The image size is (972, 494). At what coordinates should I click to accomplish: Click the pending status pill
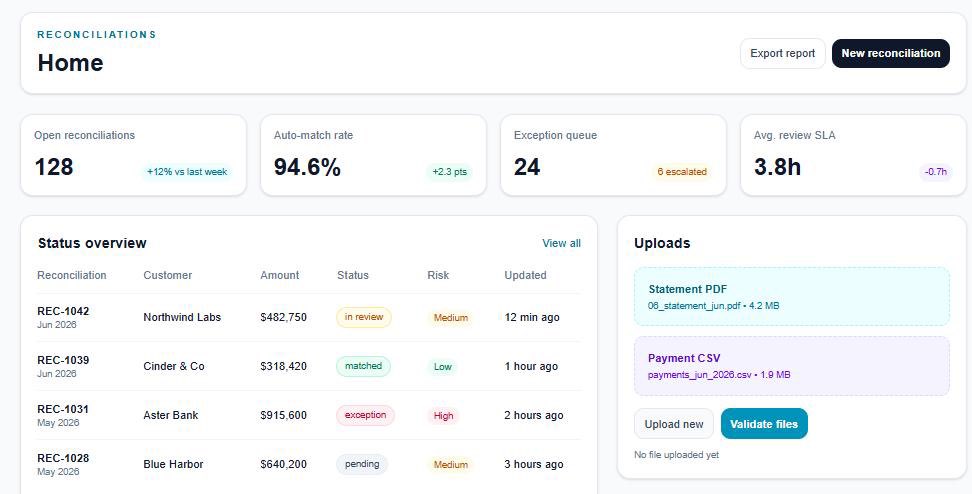click(x=362, y=464)
